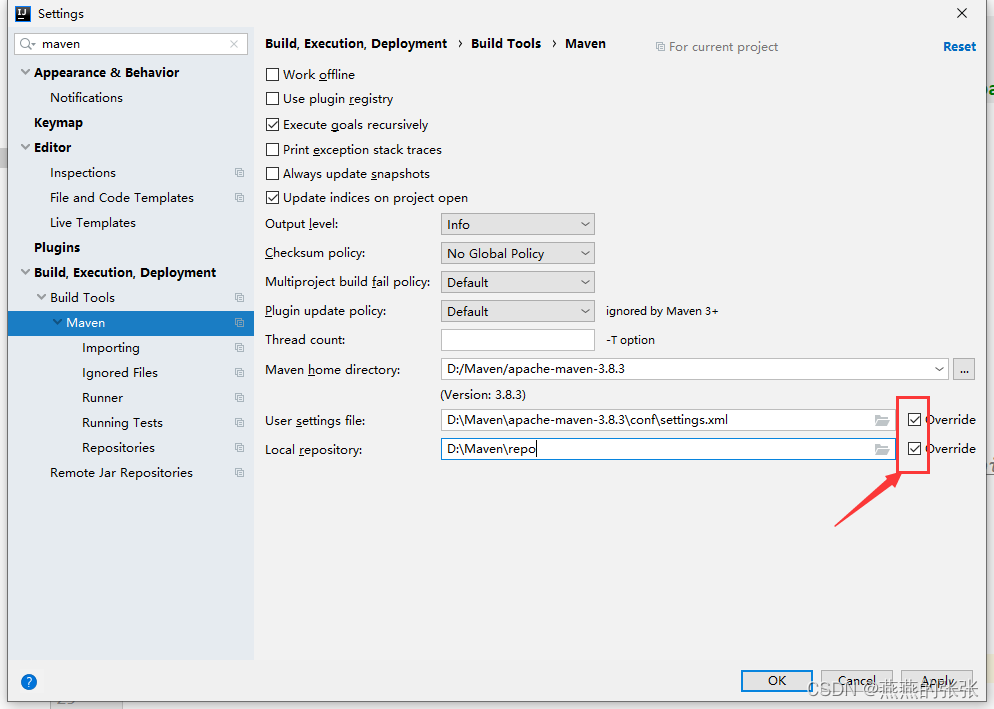Close the Settings dialog
This screenshot has width=994, height=709.
(962, 13)
